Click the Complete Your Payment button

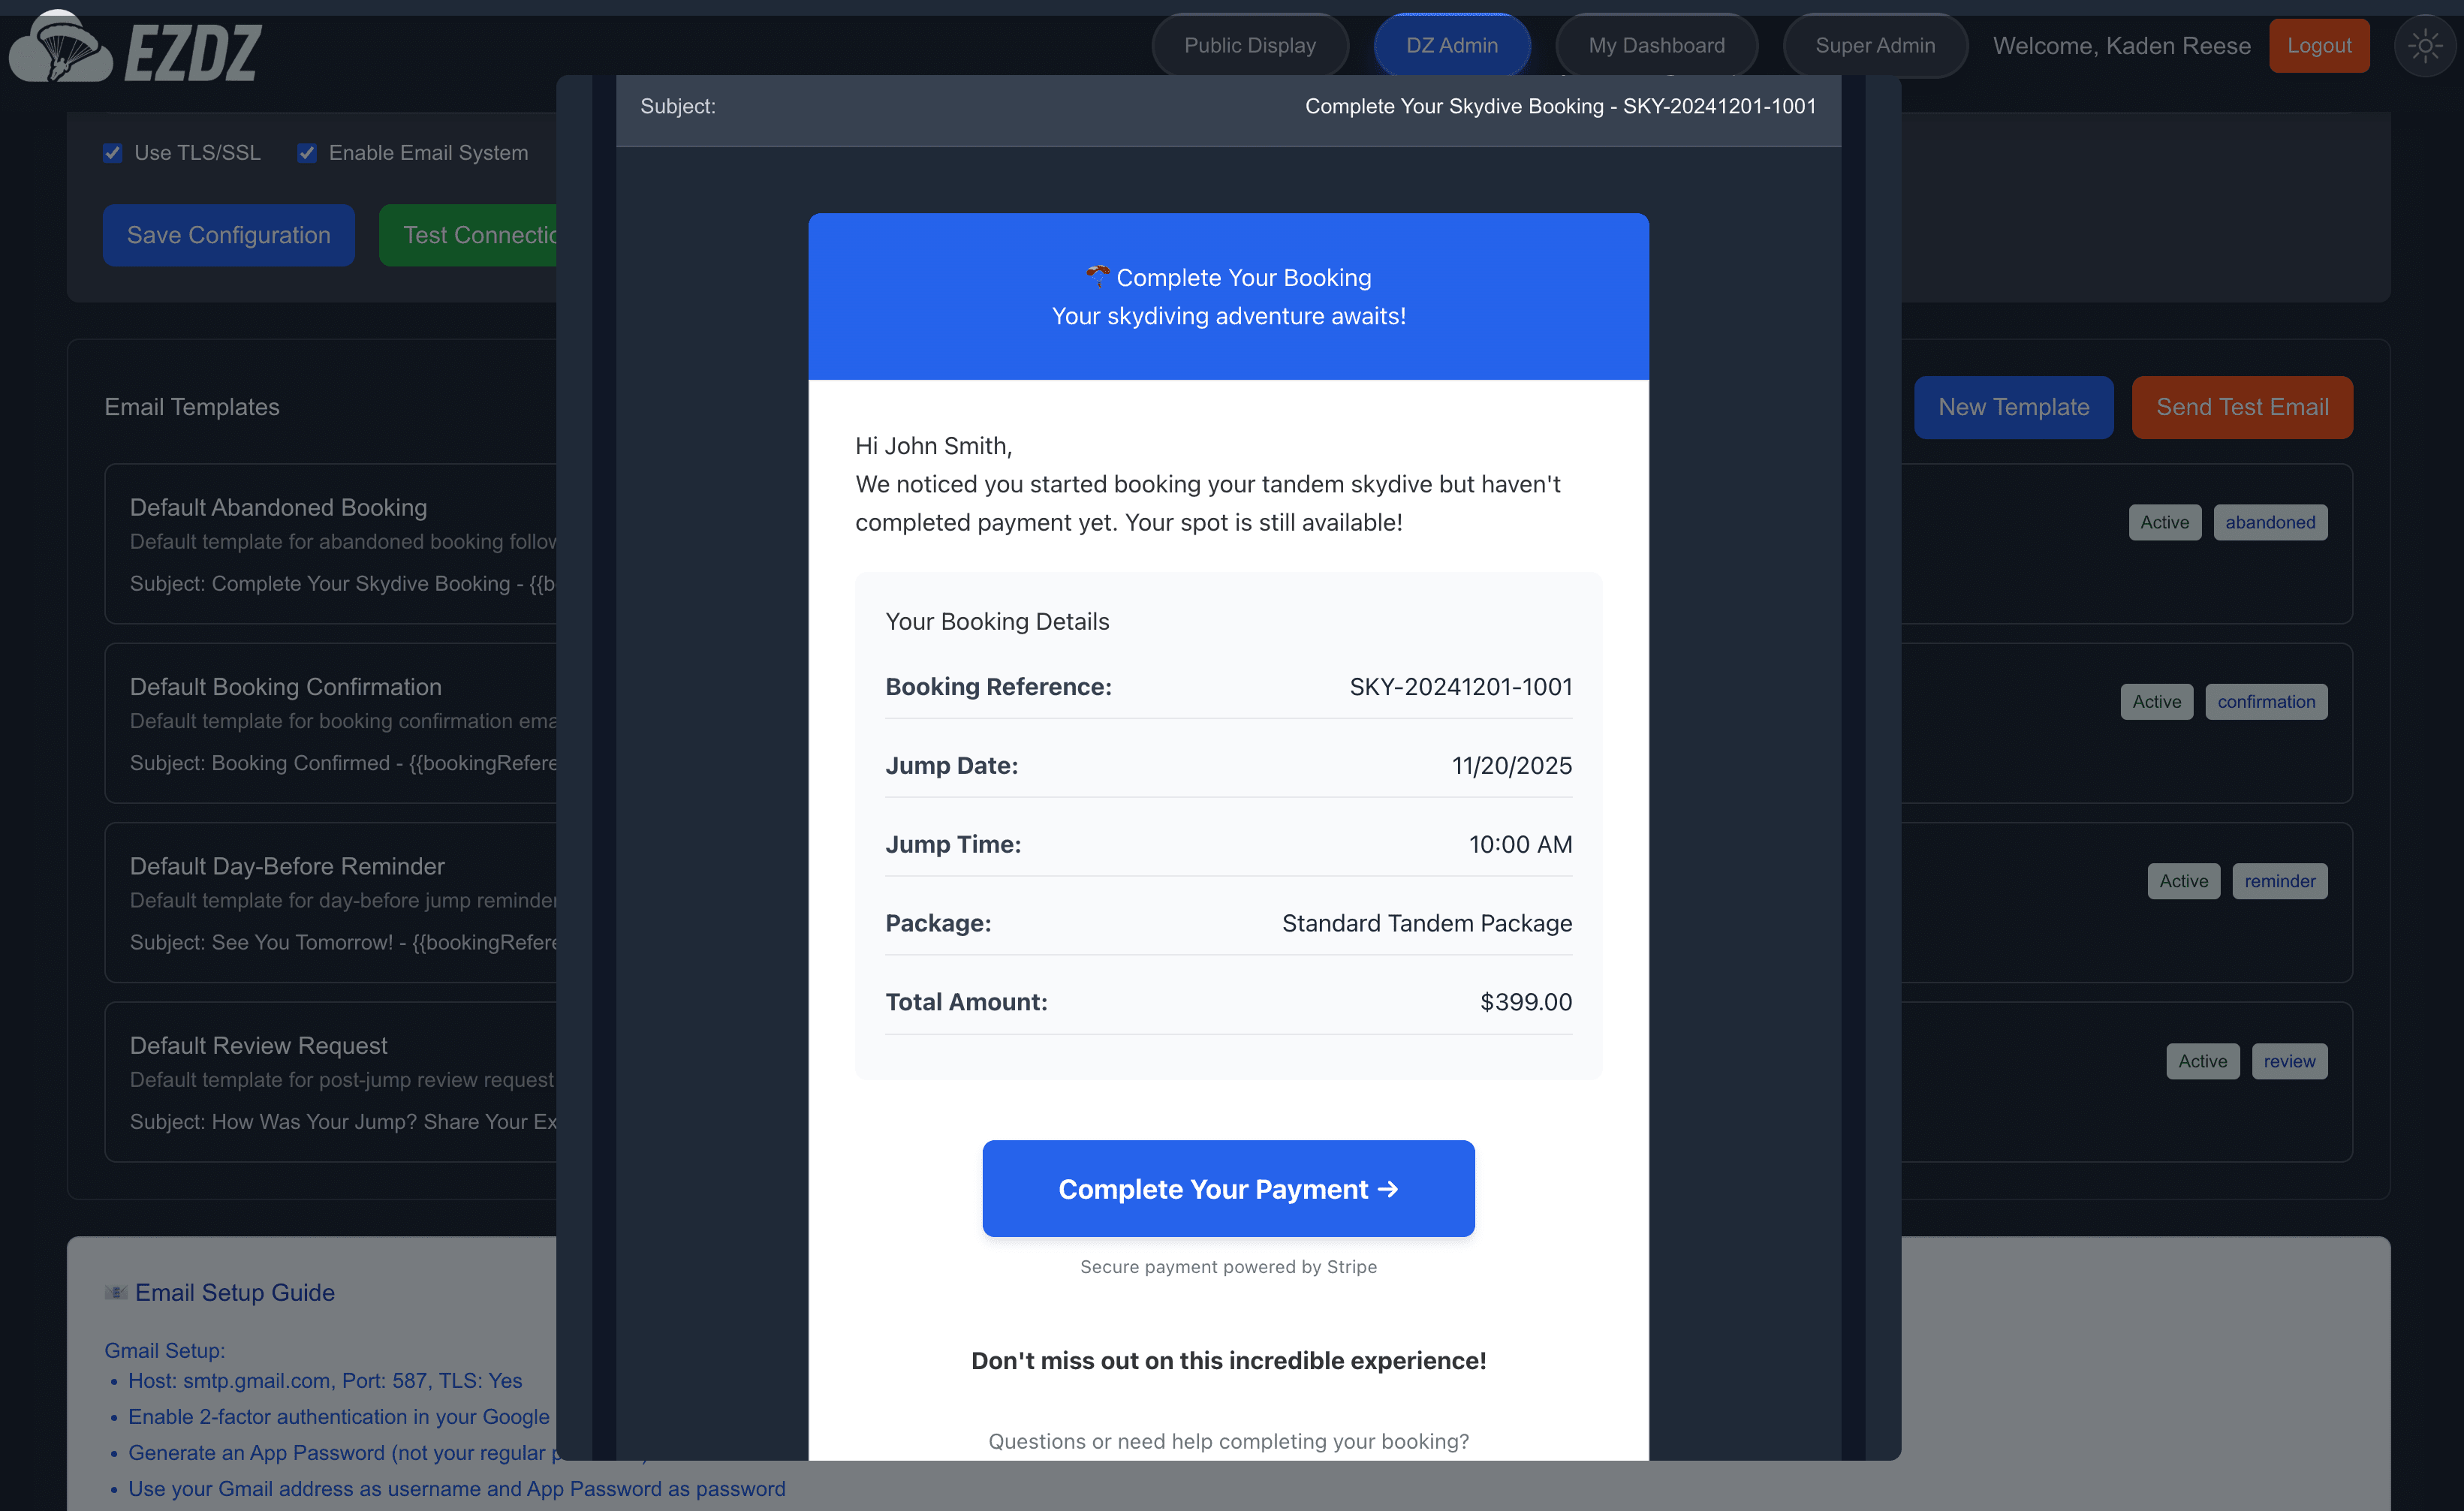click(1228, 1188)
